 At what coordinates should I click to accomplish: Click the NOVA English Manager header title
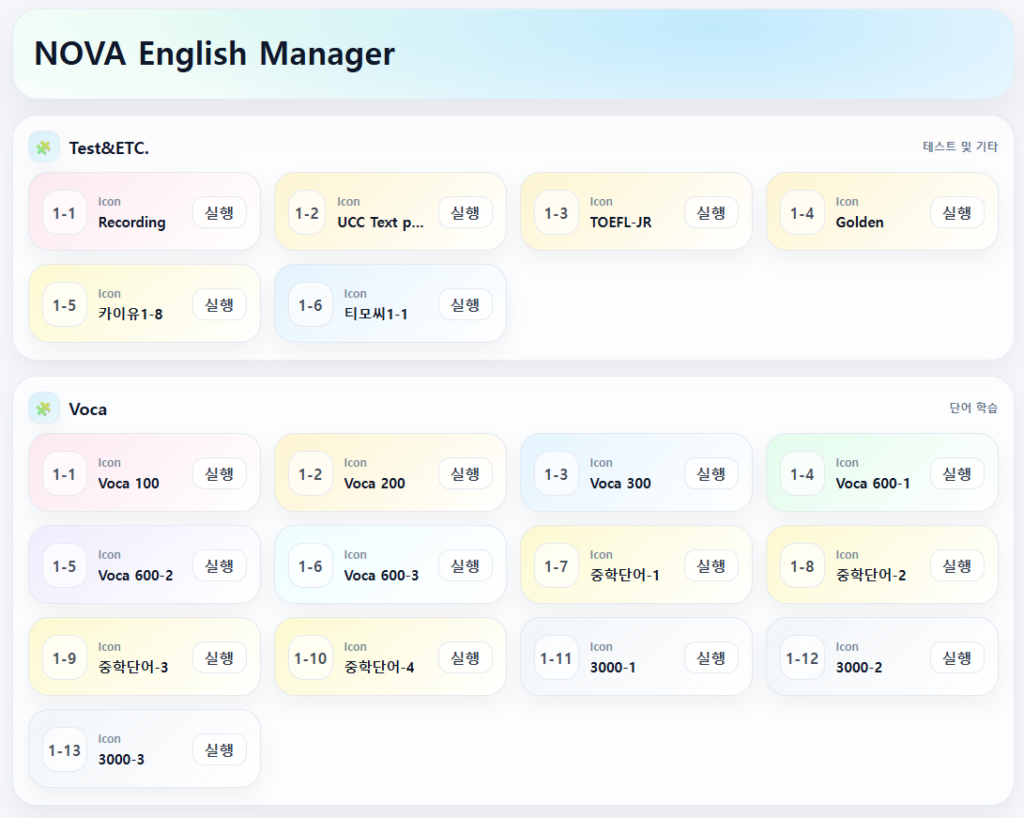point(214,54)
